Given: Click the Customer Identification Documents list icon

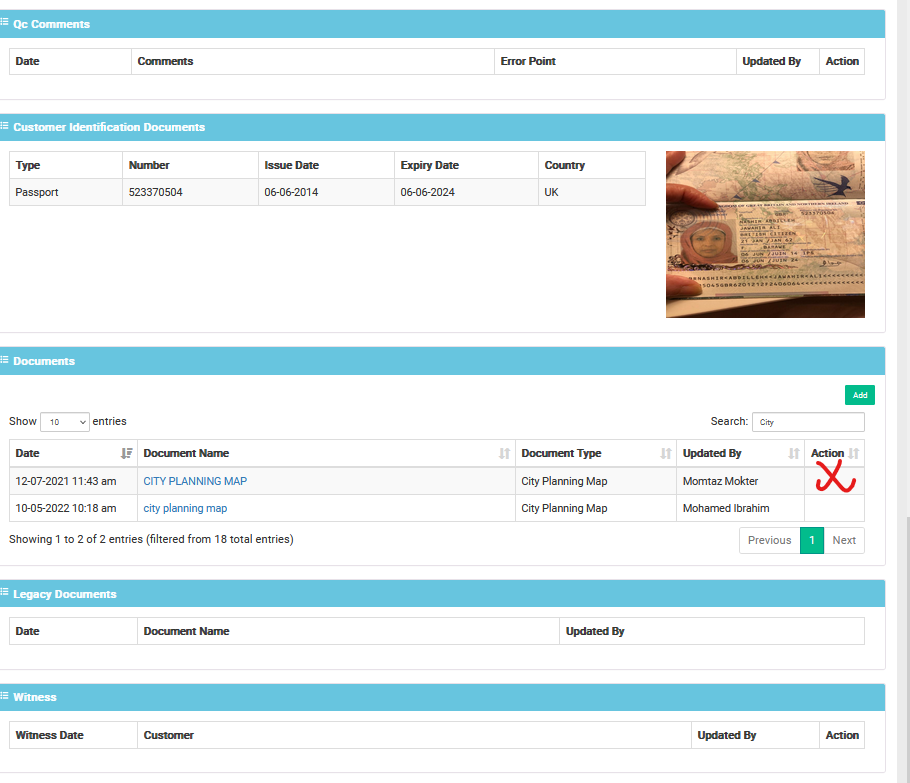Looking at the screenshot, I should tap(4, 125).
